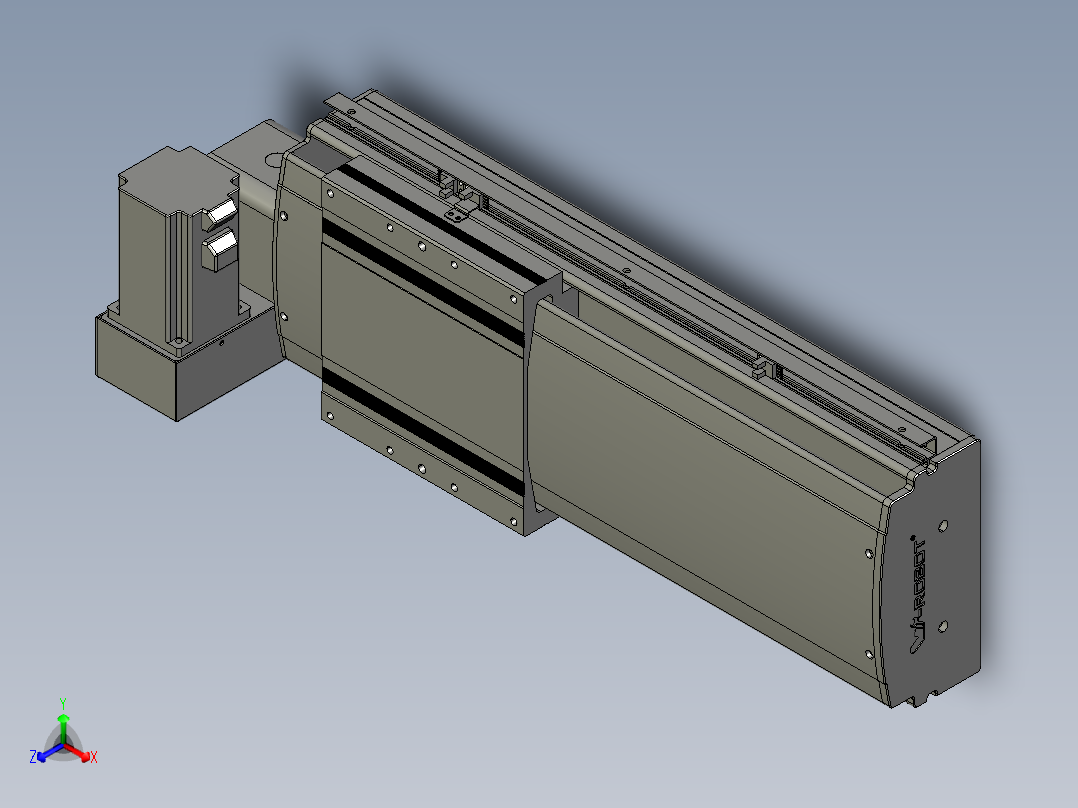Select the upper white connector on the motor

pos(220,212)
